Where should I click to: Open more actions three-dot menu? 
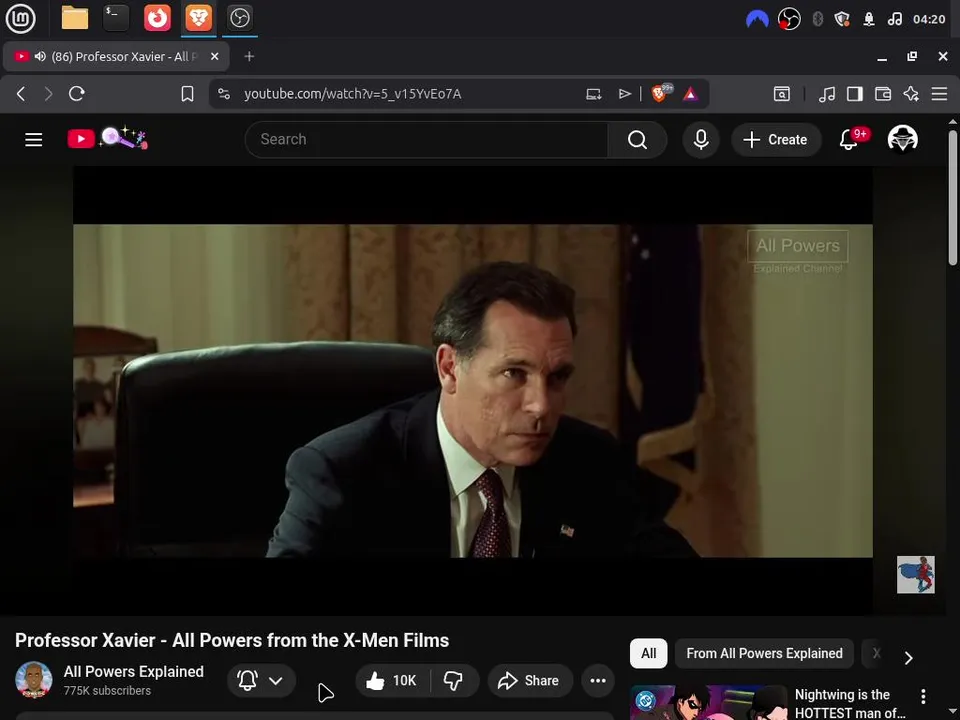point(598,680)
